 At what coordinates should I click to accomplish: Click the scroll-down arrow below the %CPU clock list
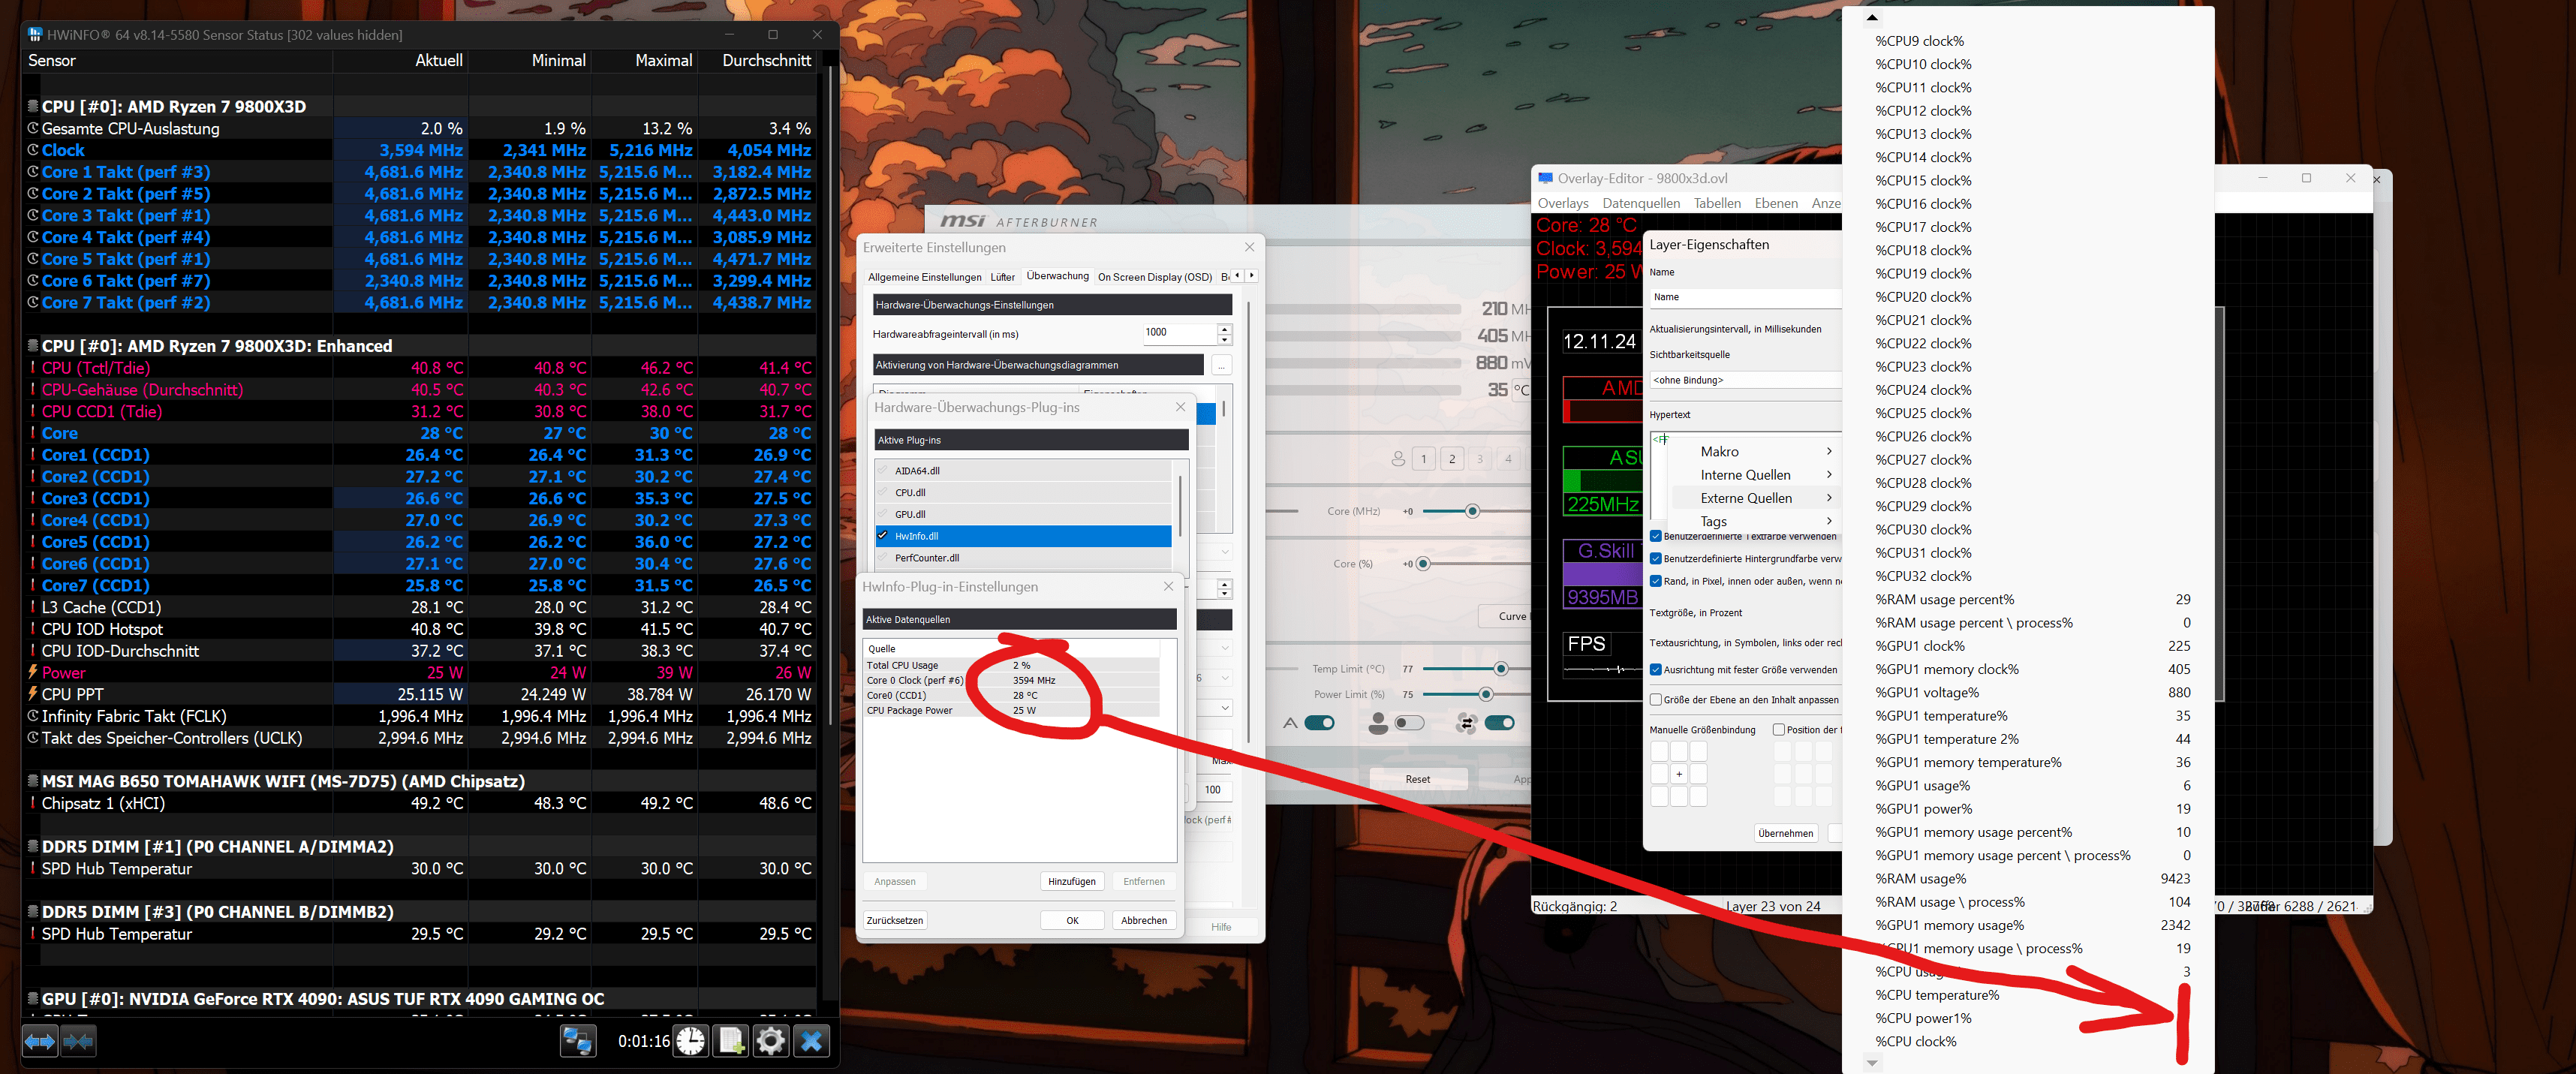point(1872,1064)
